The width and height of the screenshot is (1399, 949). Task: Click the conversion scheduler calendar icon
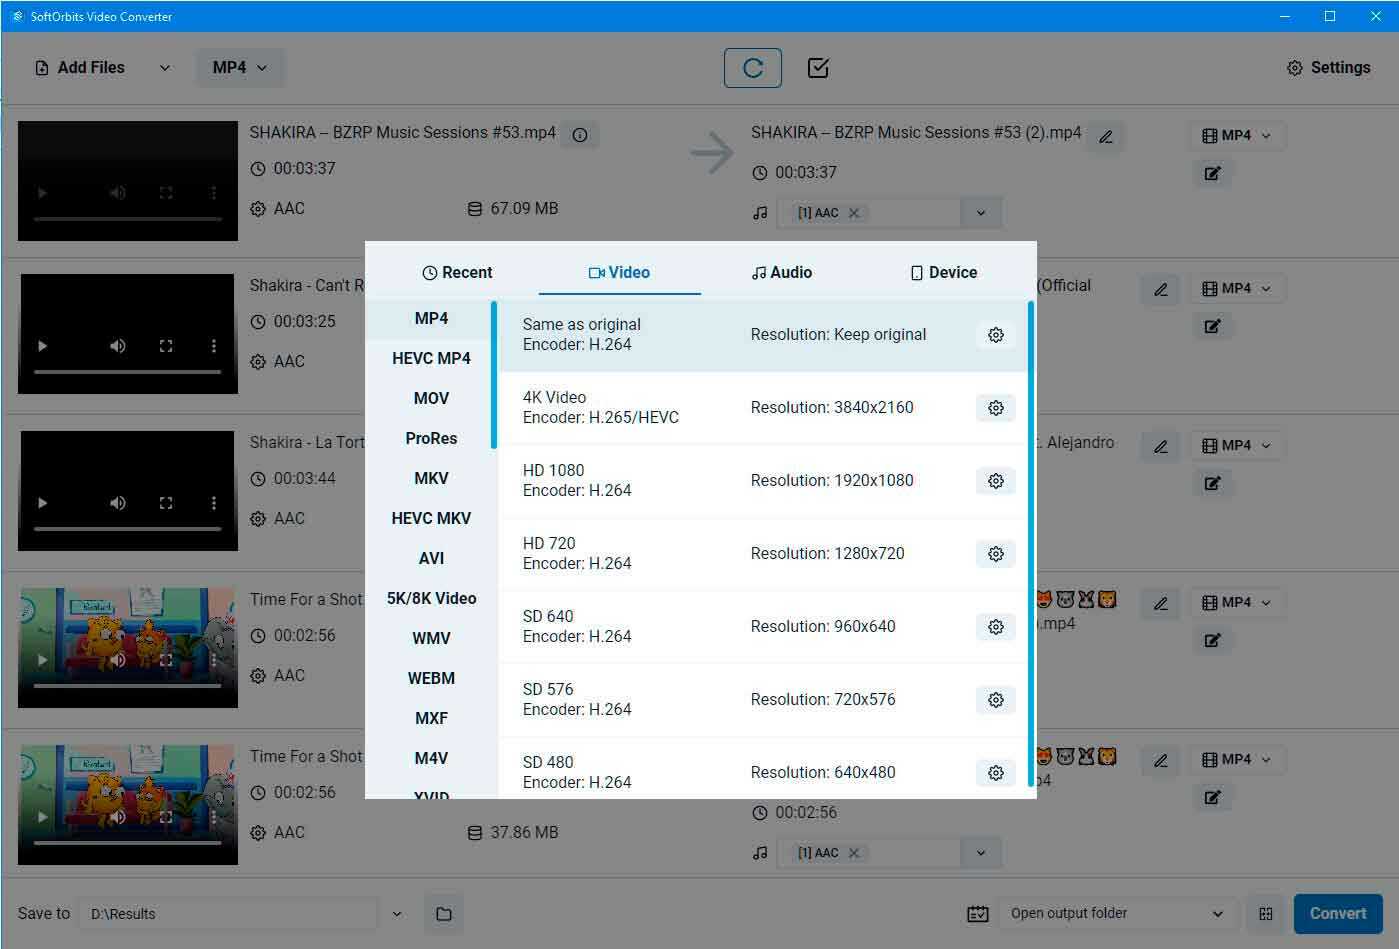click(x=977, y=913)
